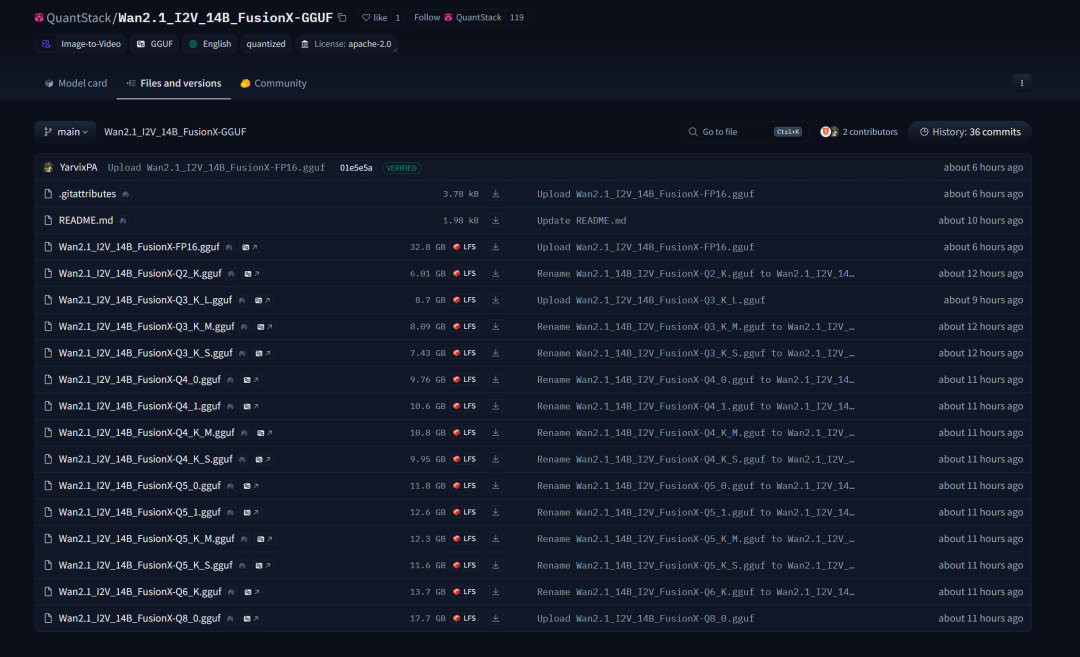Download the FusionX-Q5_1.gguf file
The image size is (1080, 657).
pyautogui.click(x=495, y=512)
